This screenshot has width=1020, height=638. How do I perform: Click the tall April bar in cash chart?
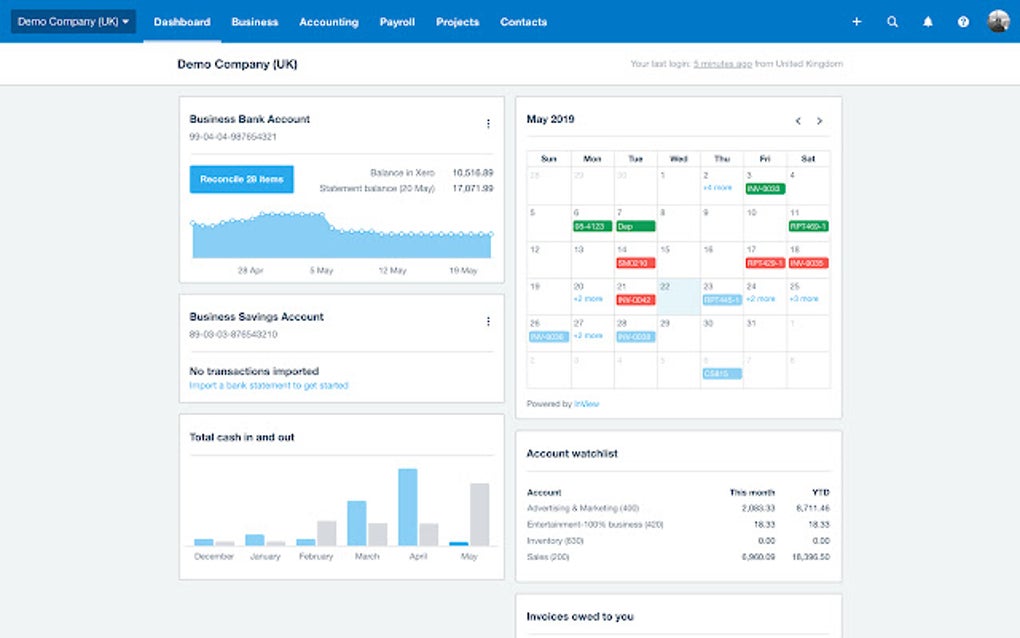[x=408, y=507]
